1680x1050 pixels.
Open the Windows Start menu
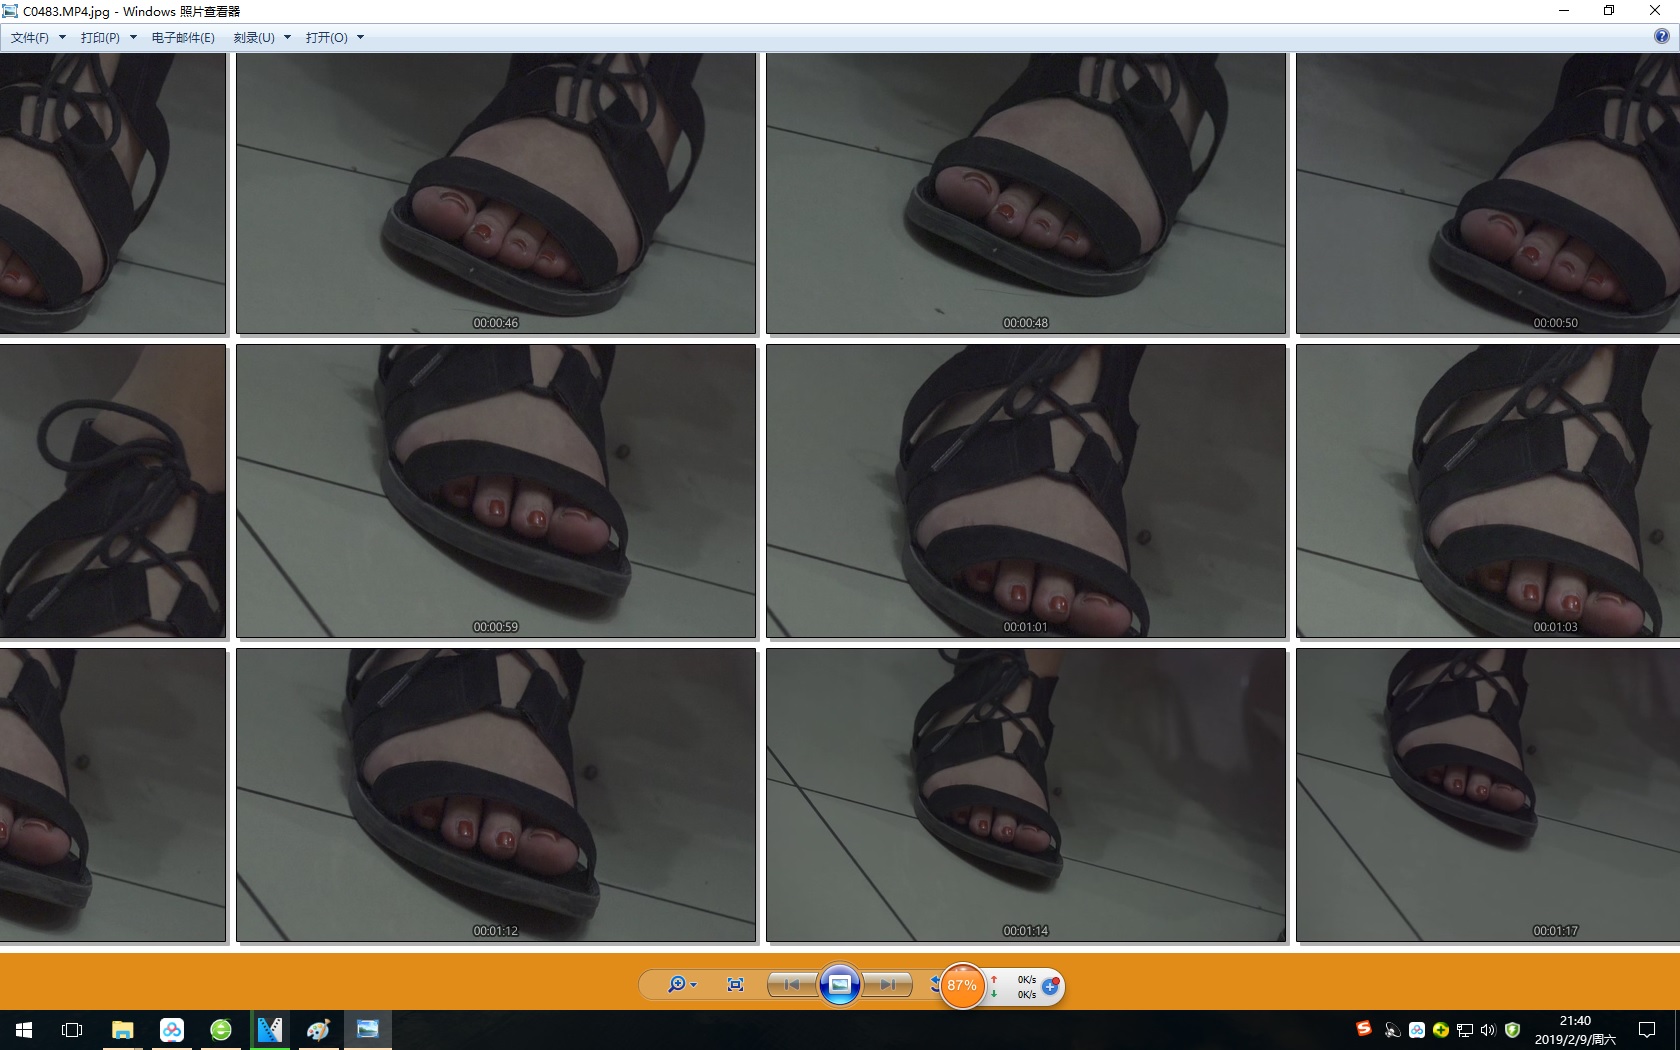point(24,1030)
